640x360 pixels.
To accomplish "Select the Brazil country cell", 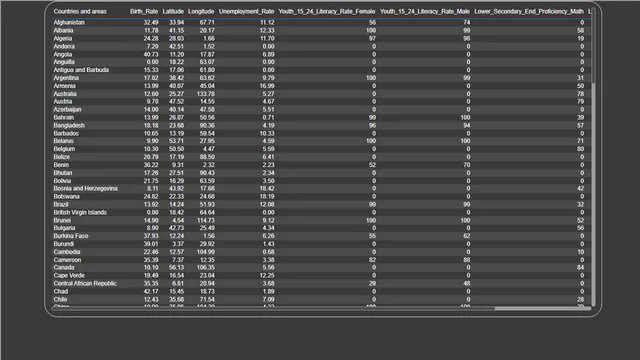I will click(61, 204).
